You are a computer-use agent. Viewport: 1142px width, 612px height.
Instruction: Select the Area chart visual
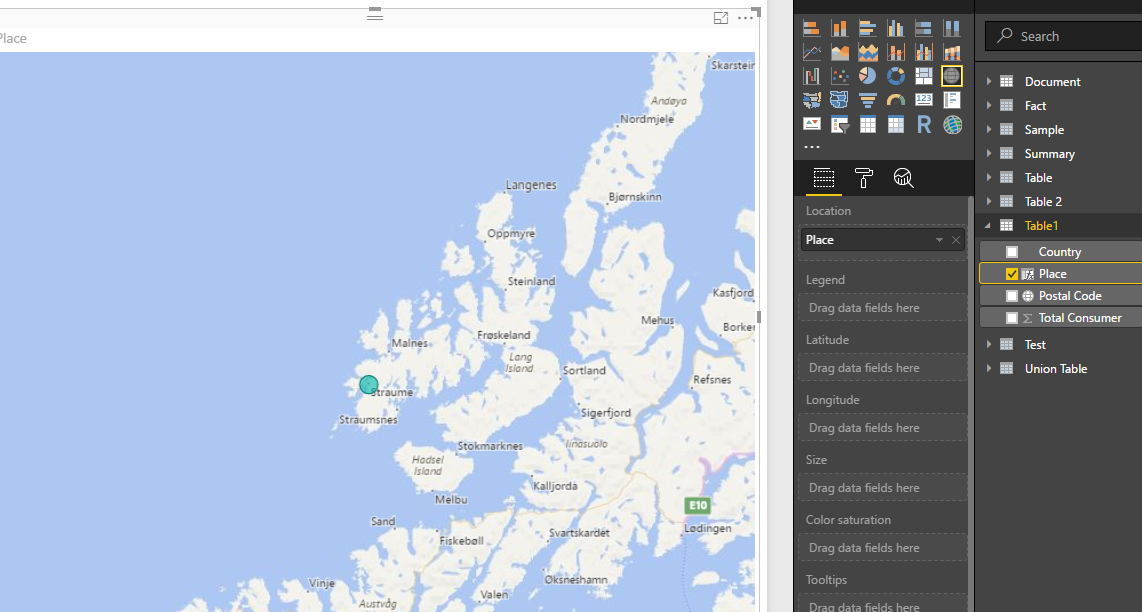point(840,52)
